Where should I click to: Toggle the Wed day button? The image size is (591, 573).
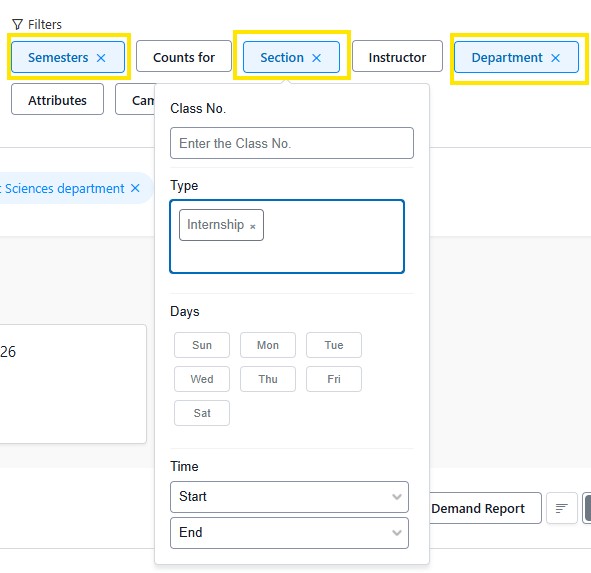tap(202, 379)
